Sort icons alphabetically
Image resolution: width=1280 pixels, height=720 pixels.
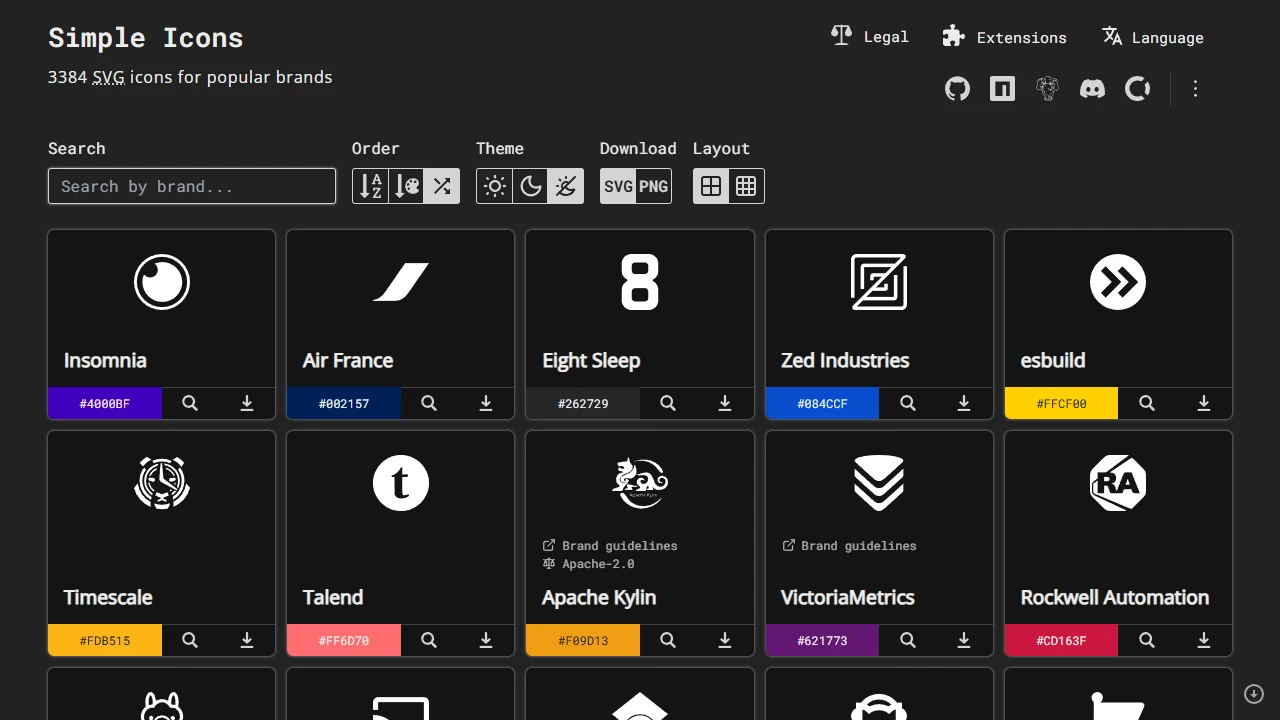click(369, 186)
